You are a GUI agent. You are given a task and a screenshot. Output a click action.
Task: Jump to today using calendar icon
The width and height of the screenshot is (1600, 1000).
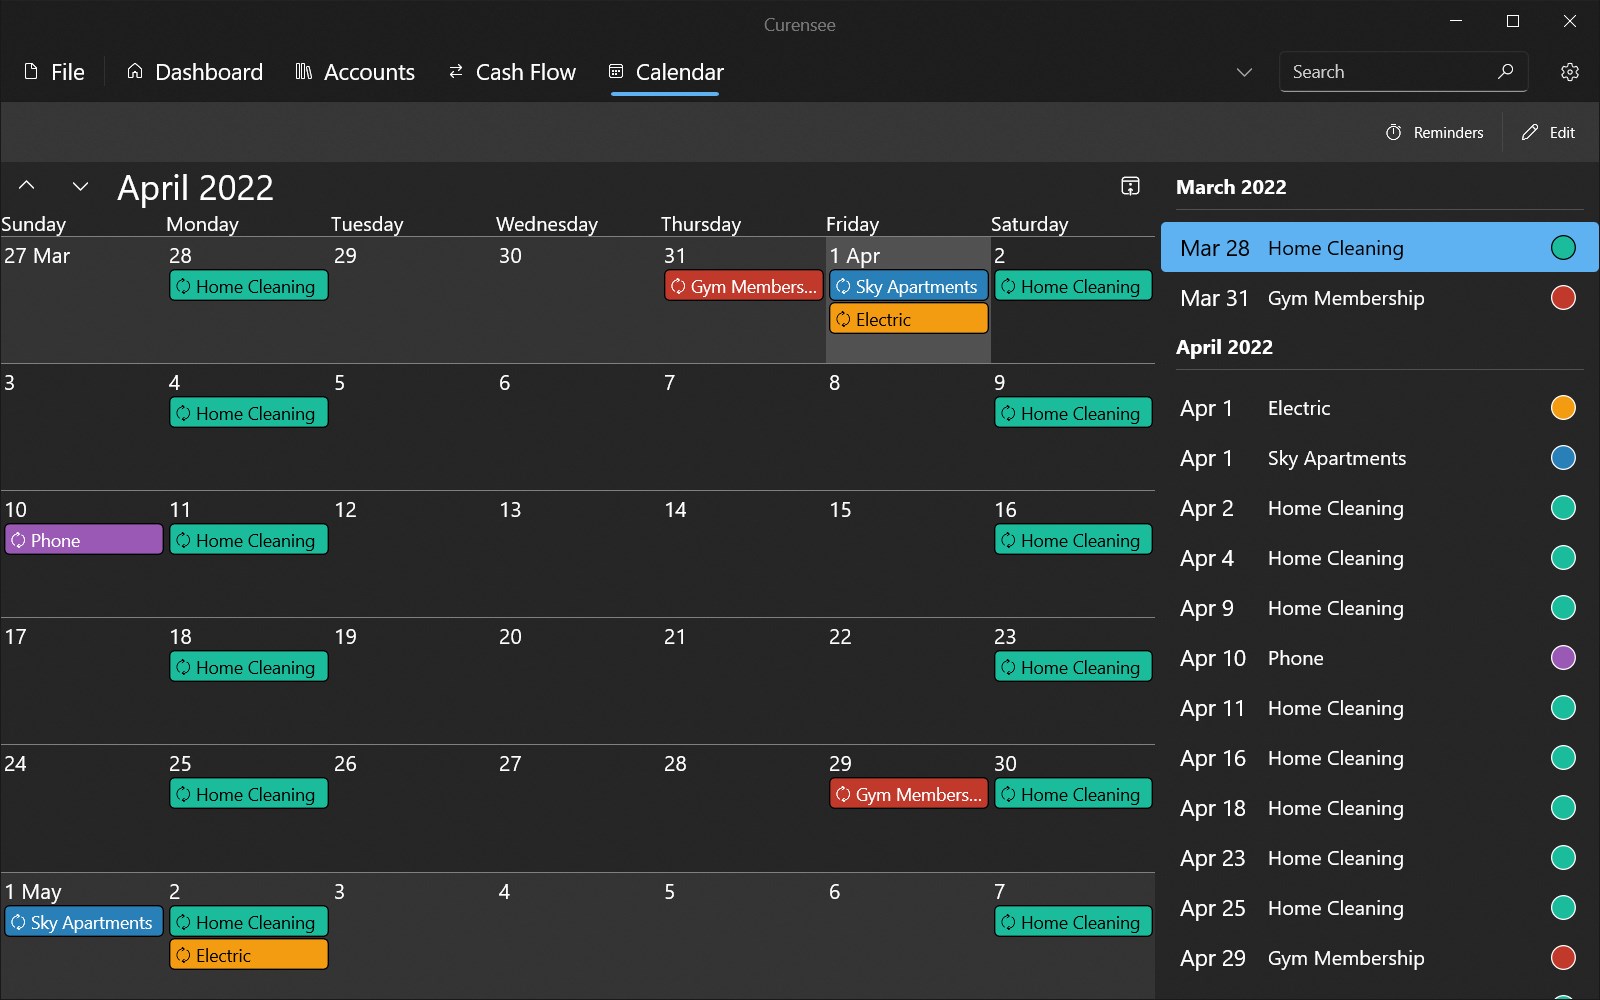(1130, 186)
